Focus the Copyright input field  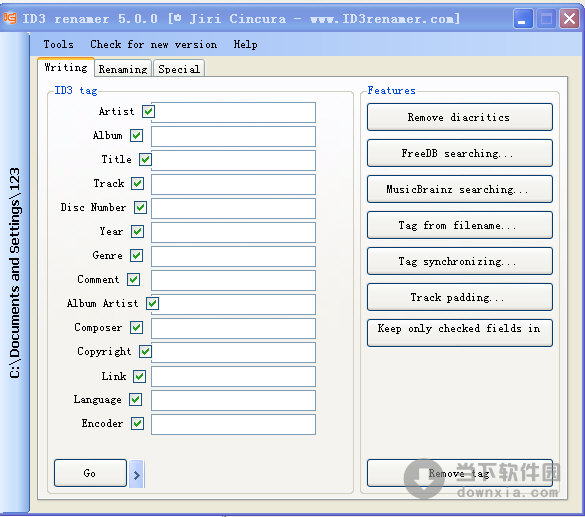tap(234, 352)
